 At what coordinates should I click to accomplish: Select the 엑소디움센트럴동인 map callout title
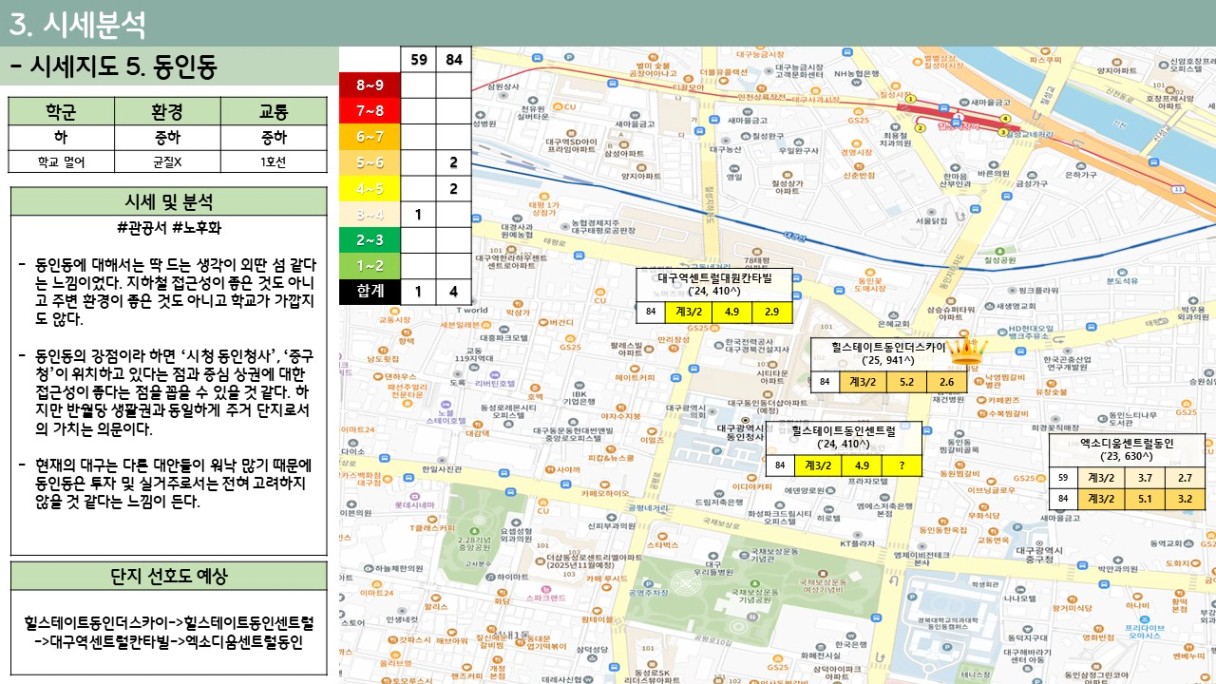pos(1126,443)
